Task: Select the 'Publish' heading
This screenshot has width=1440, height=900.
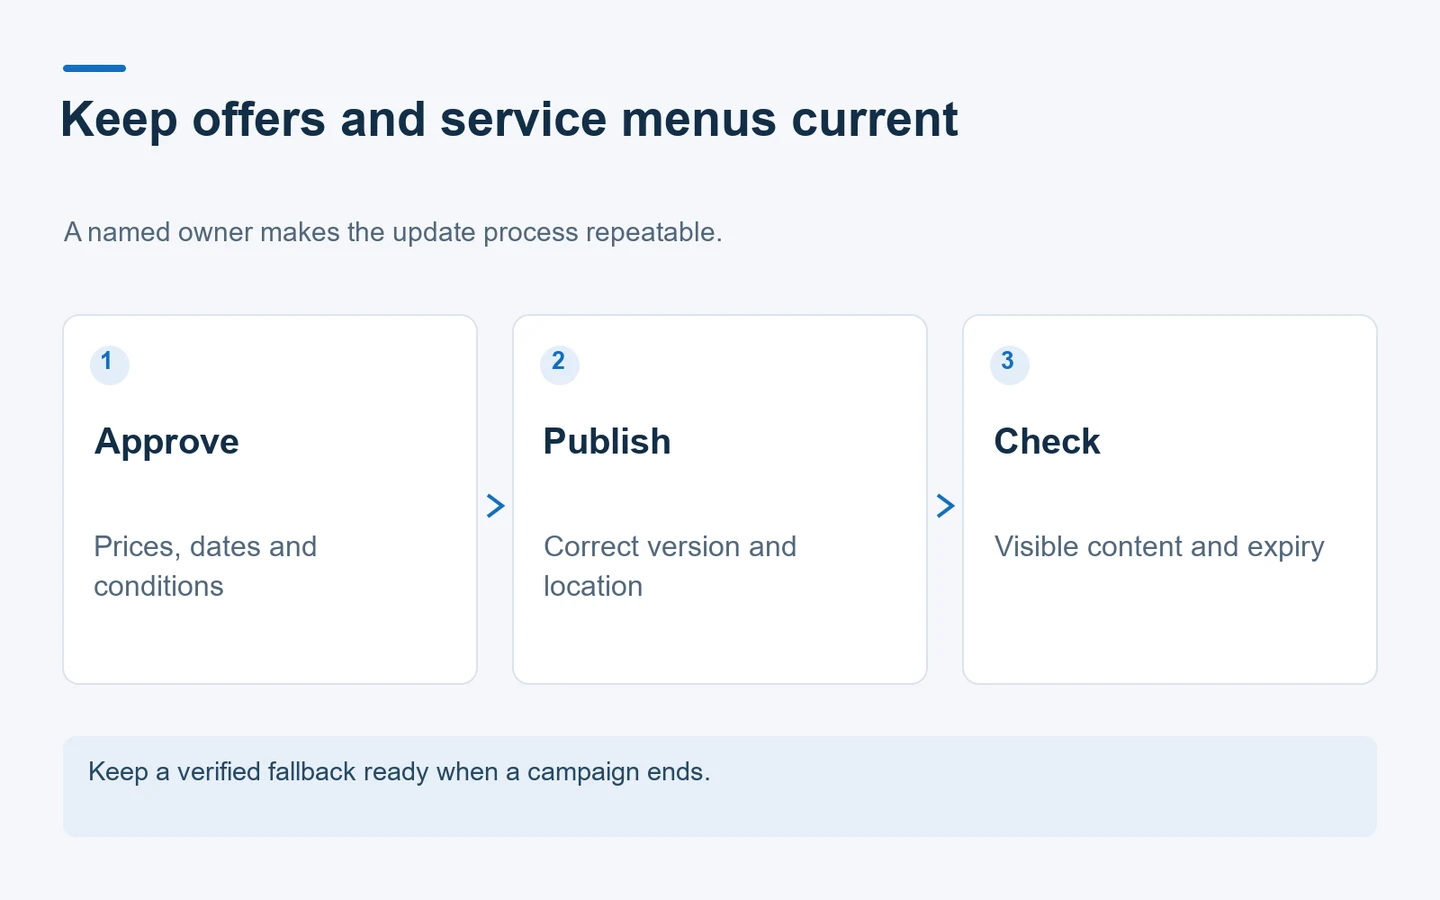Action: pyautogui.click(x=607, y=441)
